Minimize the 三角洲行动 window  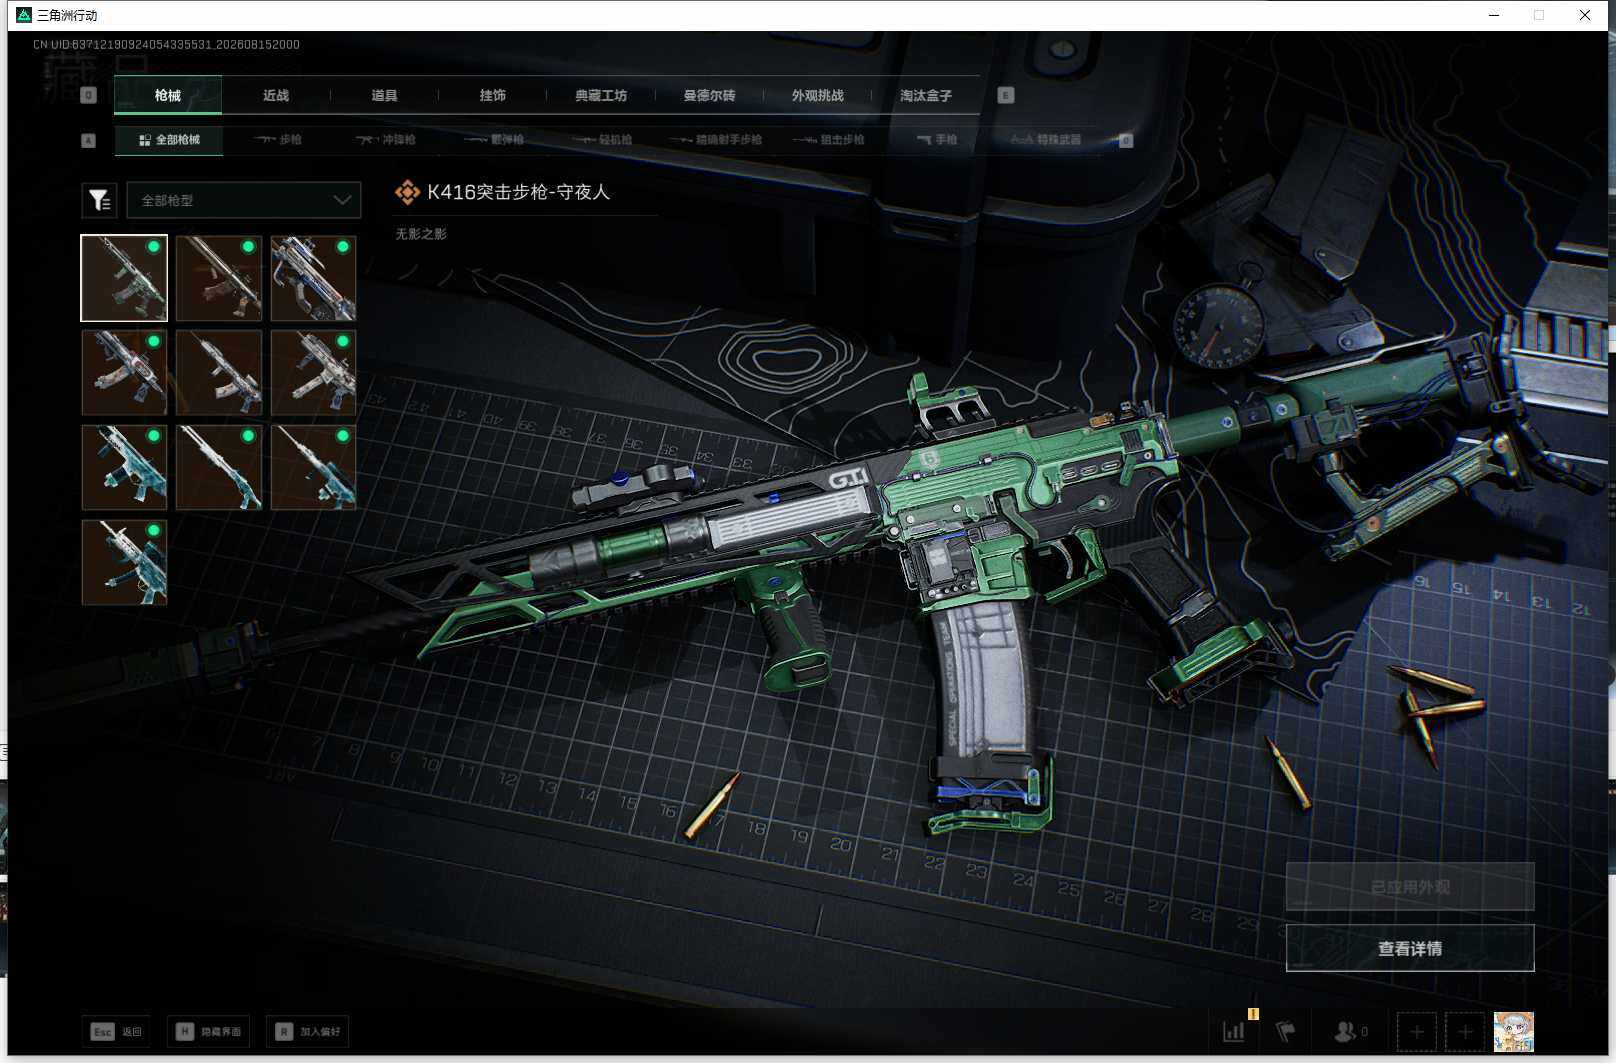(x=1494, y=15)
